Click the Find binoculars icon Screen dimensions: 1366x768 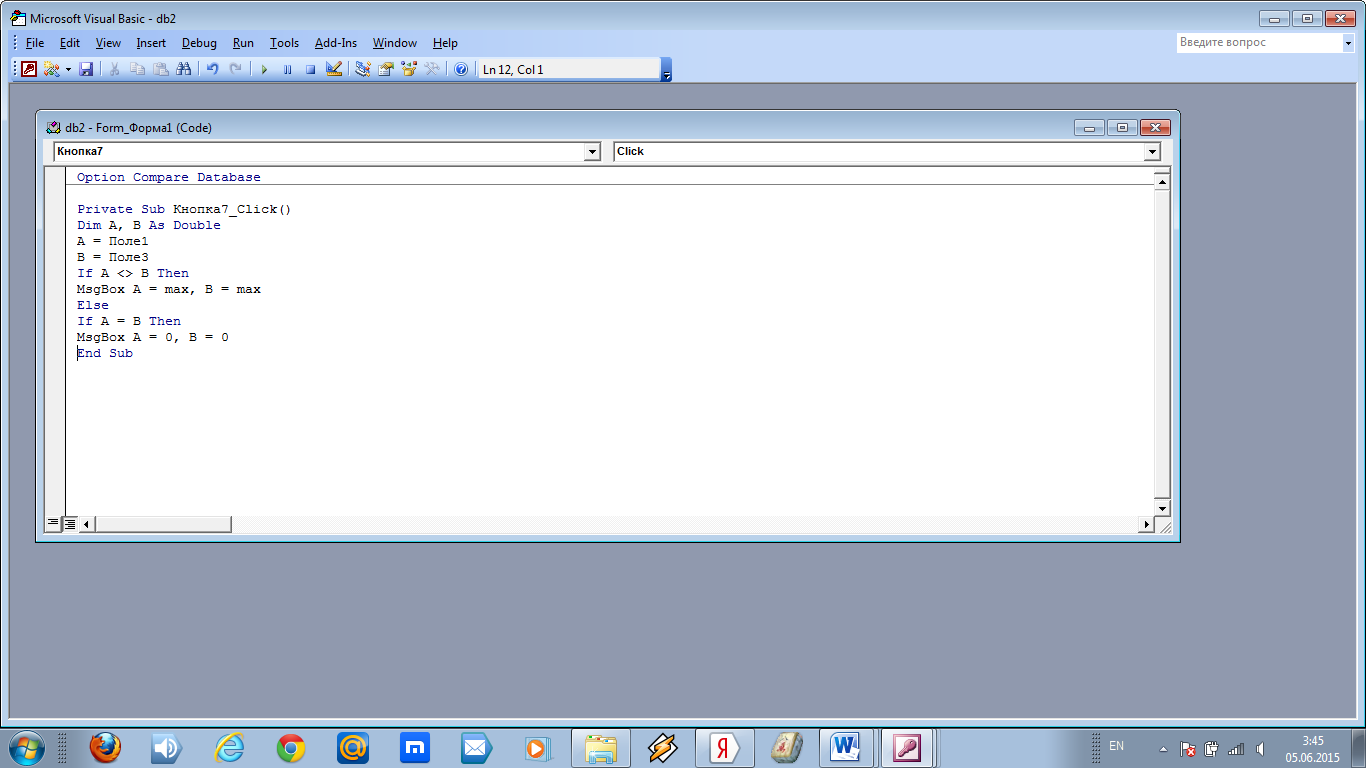click(183, 69)
